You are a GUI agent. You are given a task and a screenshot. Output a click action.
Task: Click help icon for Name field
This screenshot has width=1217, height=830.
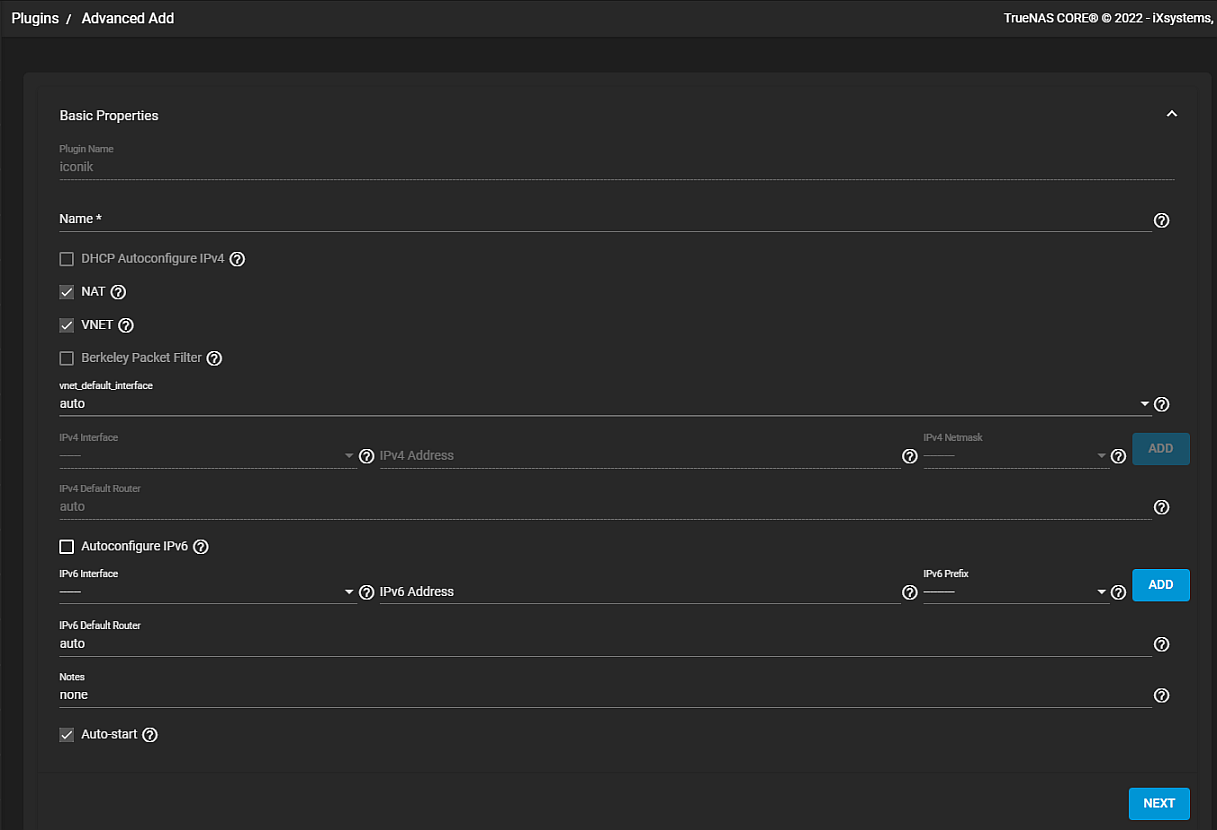point(1161,220)
